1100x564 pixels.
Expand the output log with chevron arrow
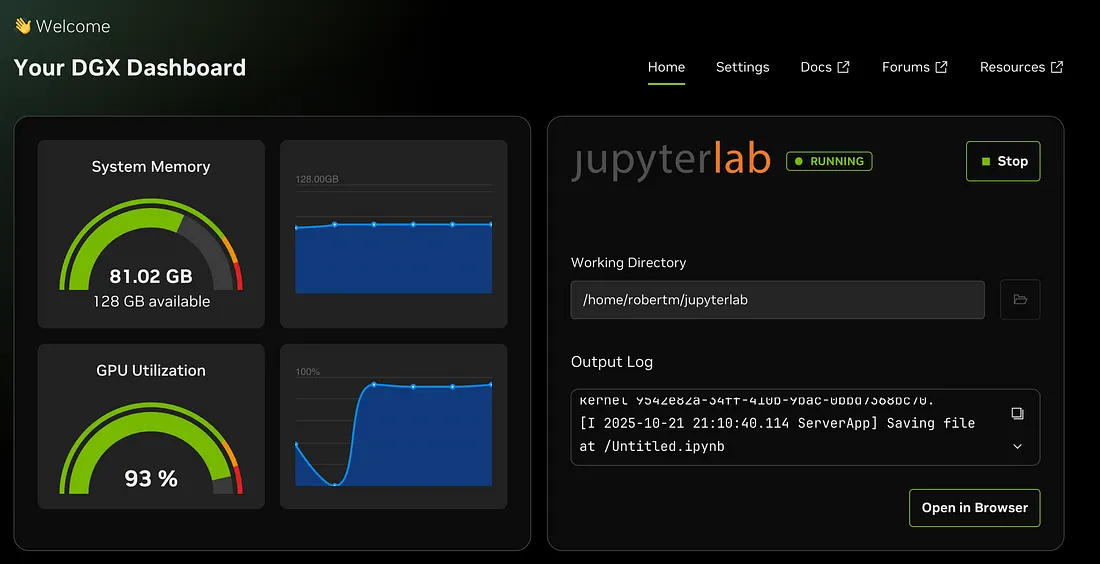(x=1017, y=446)
